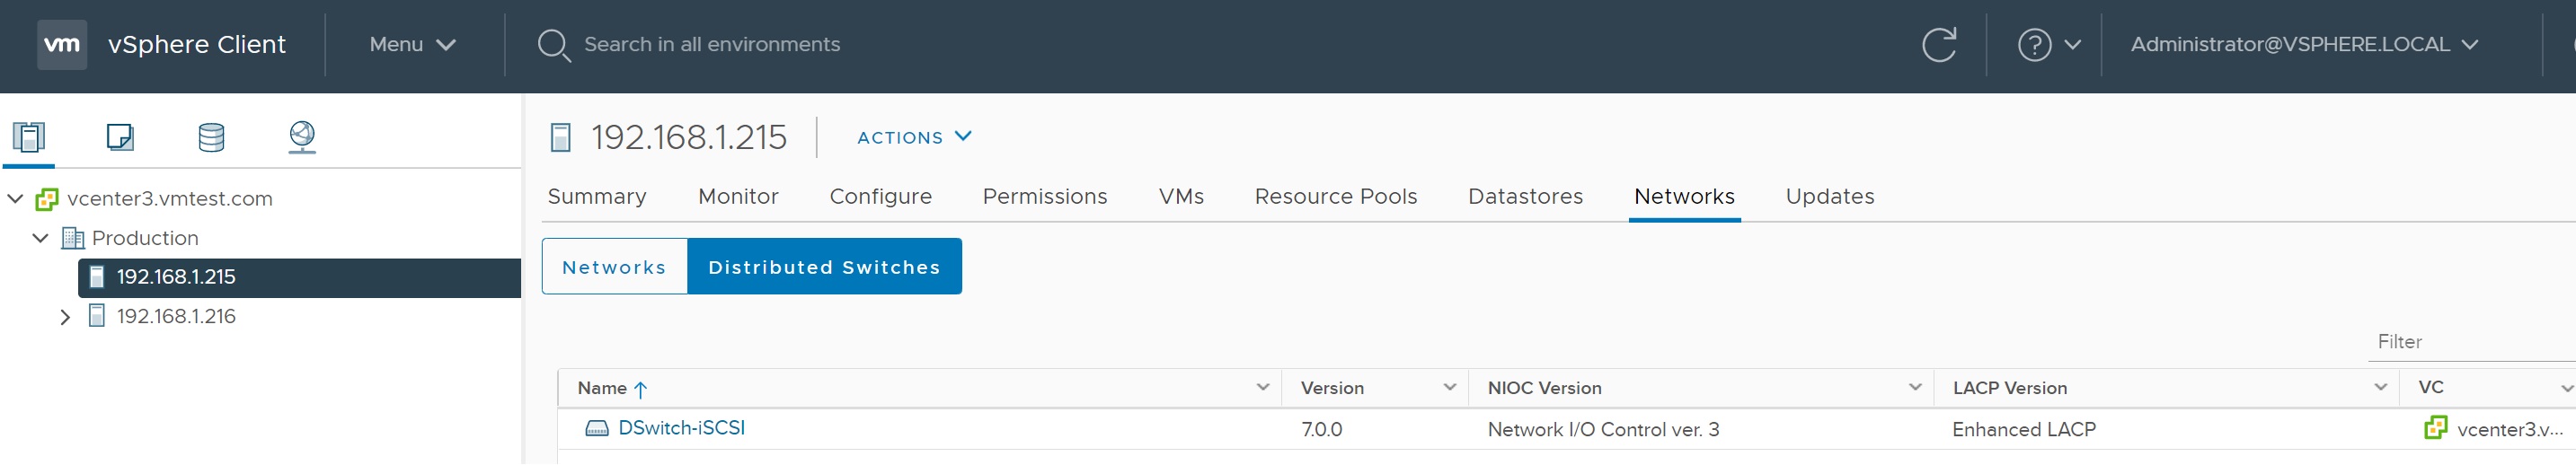
Task: Open the DSwitch-iSCSI link
Action: (x=681, y=428)
